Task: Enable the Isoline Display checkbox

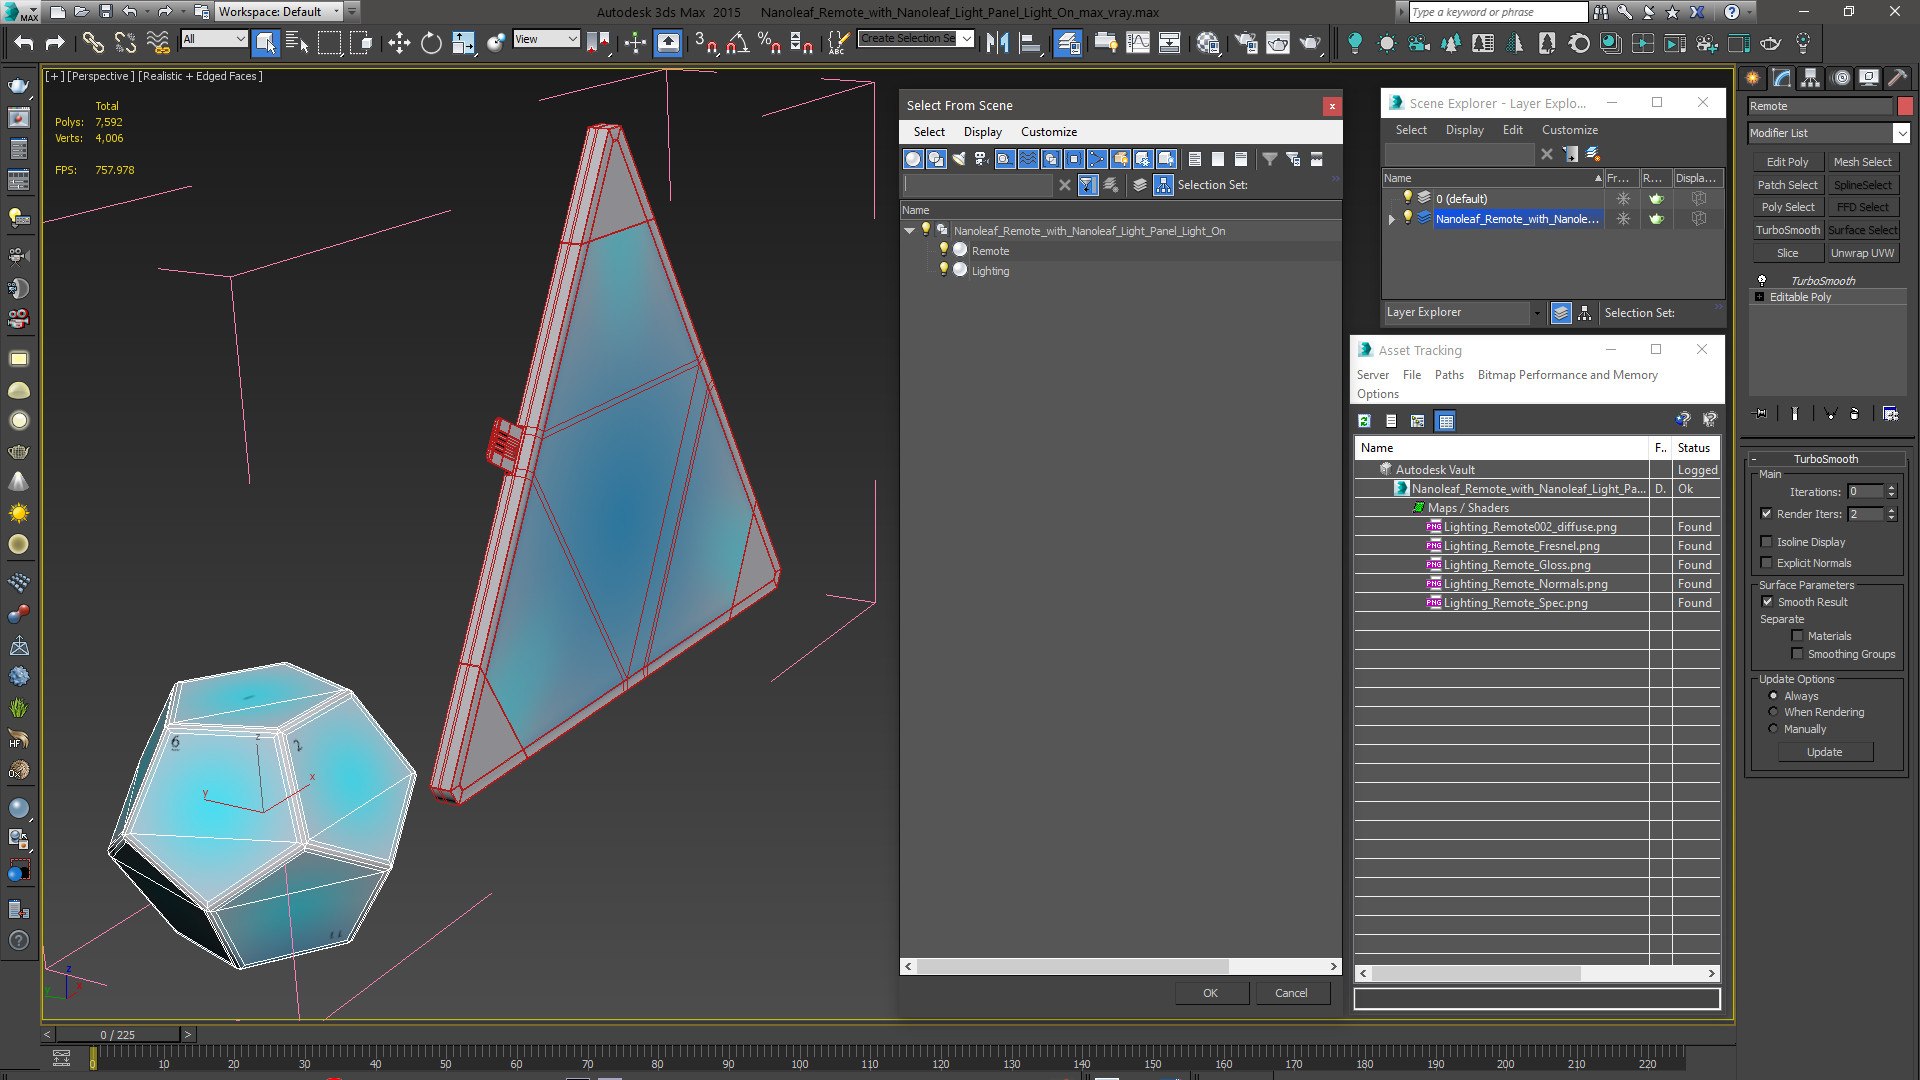Action: pyautogui.click(x=1766, y=542)
